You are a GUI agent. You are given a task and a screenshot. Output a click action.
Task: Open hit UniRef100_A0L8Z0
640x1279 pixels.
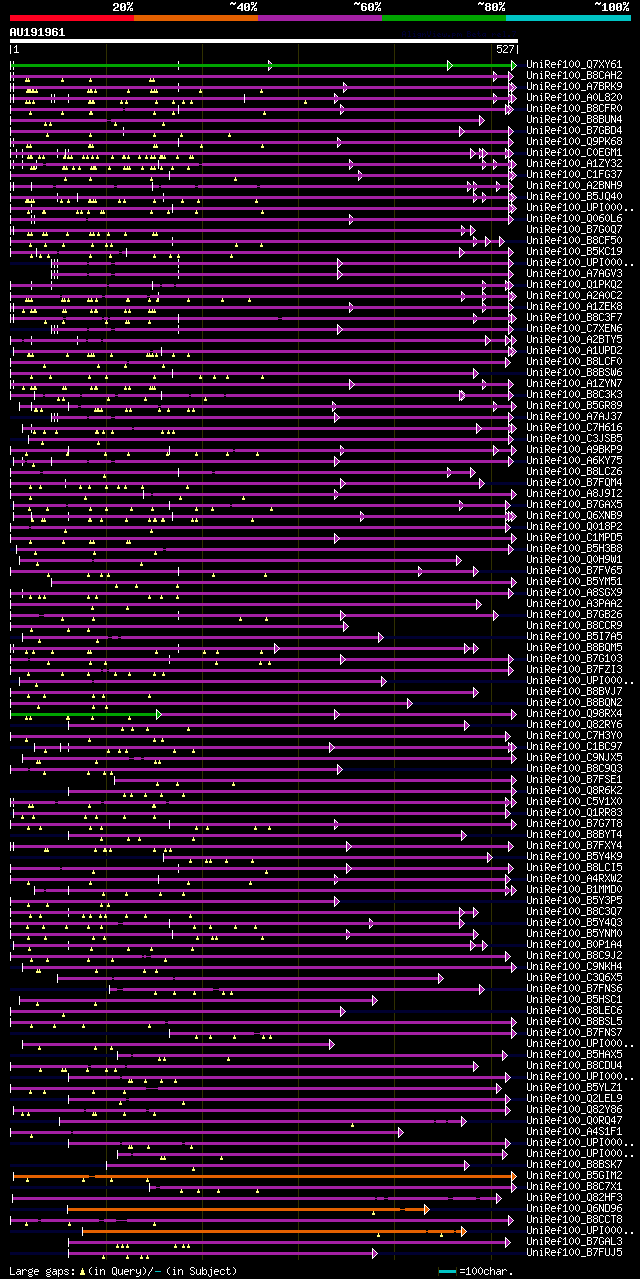click(x=573, y=98)
